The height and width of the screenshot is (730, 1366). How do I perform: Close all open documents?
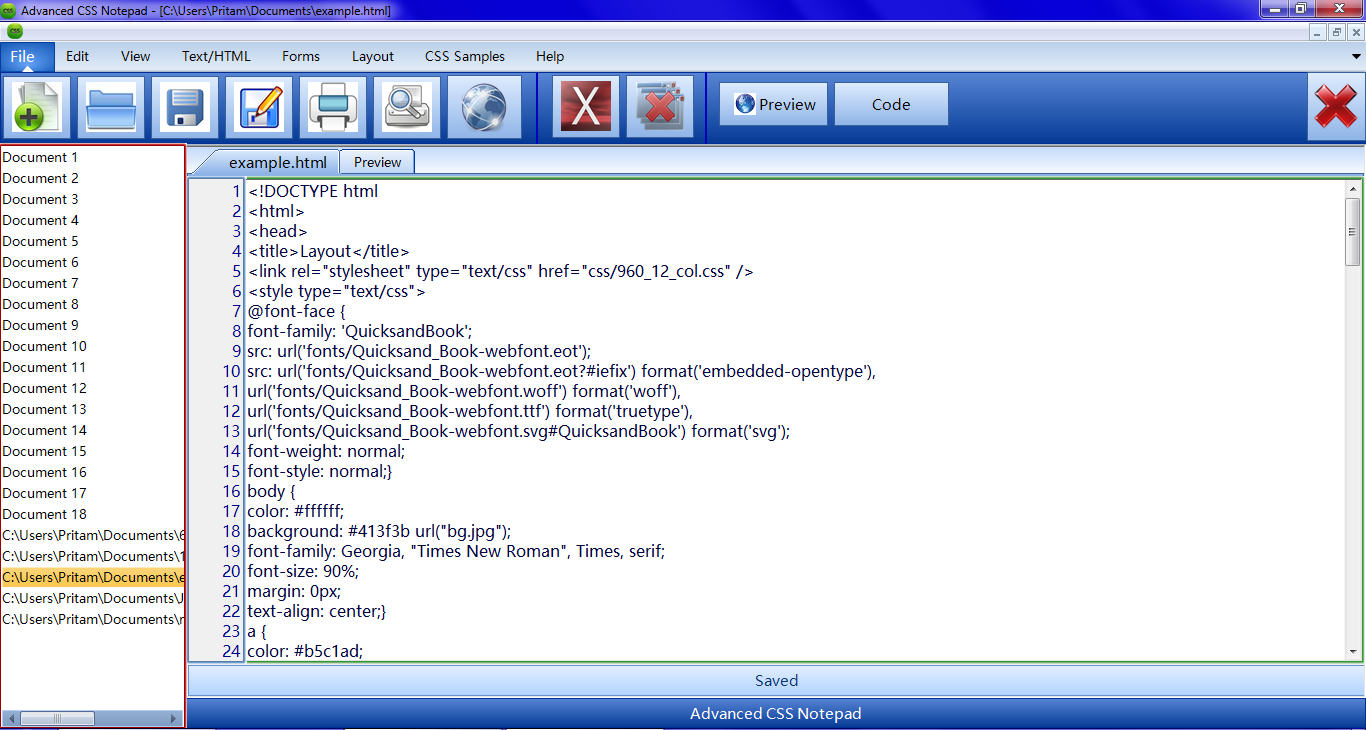(660, 106)
